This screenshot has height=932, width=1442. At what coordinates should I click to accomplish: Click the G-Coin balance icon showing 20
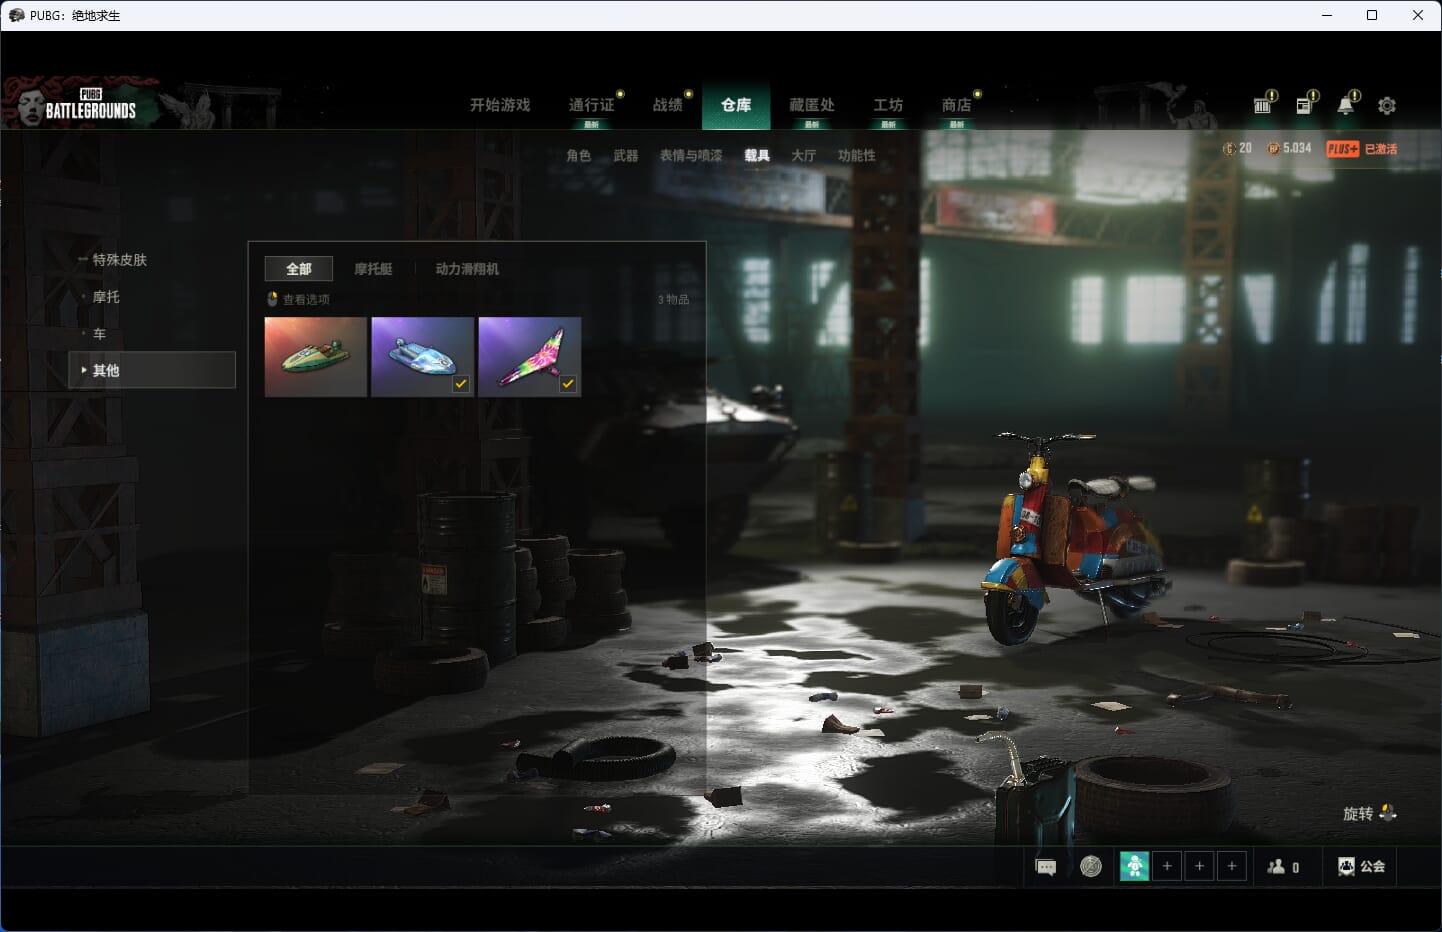click(1229, 148)
